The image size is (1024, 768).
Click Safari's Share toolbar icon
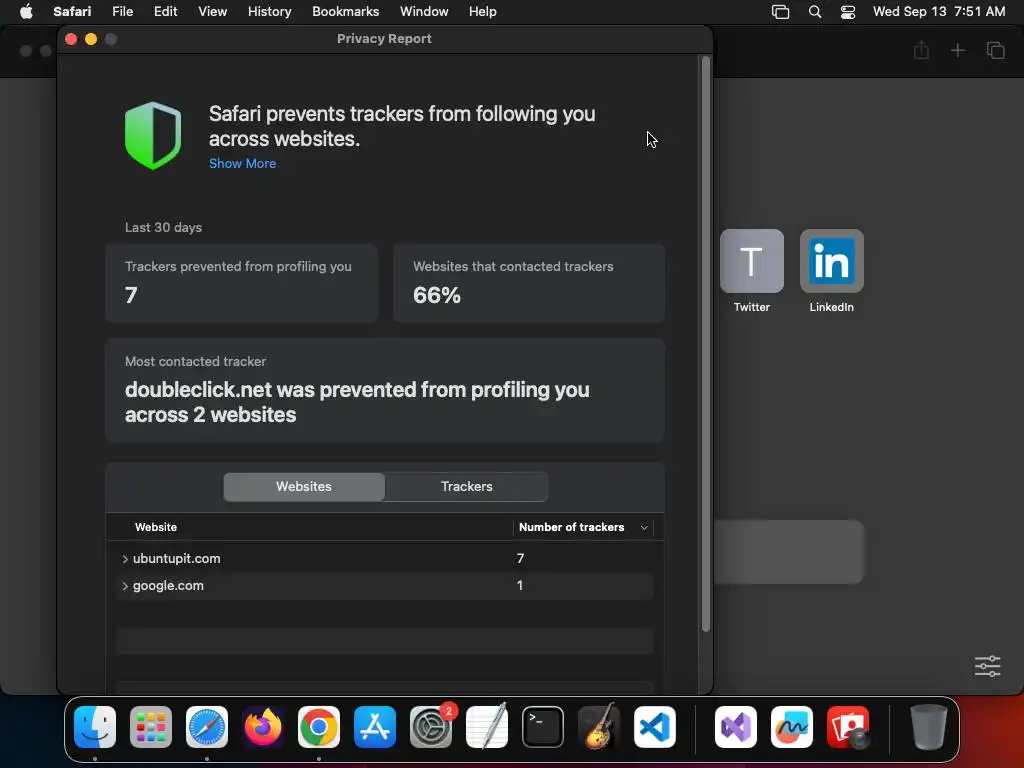pos(921,50)
